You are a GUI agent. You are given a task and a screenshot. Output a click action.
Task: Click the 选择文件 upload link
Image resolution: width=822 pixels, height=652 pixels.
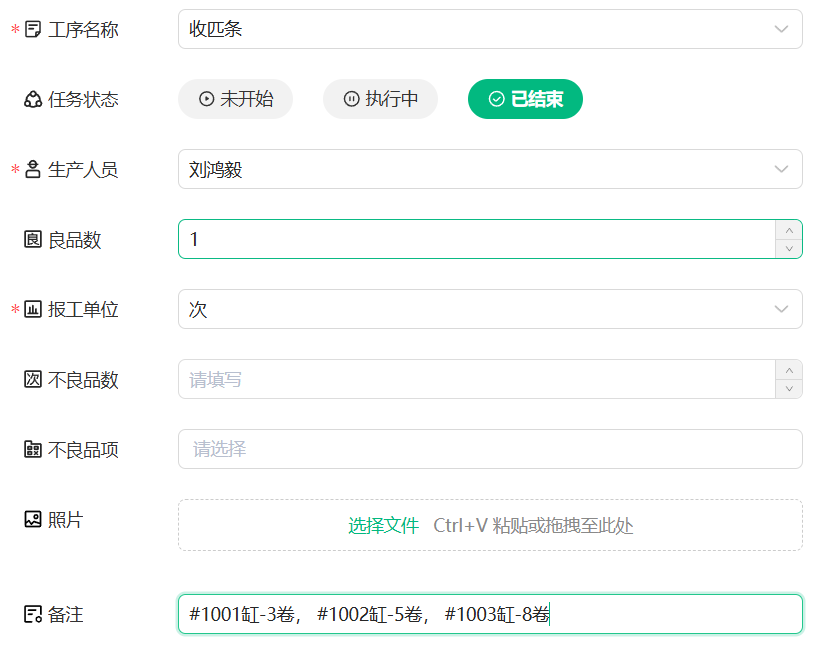click(x=383, y=526)
